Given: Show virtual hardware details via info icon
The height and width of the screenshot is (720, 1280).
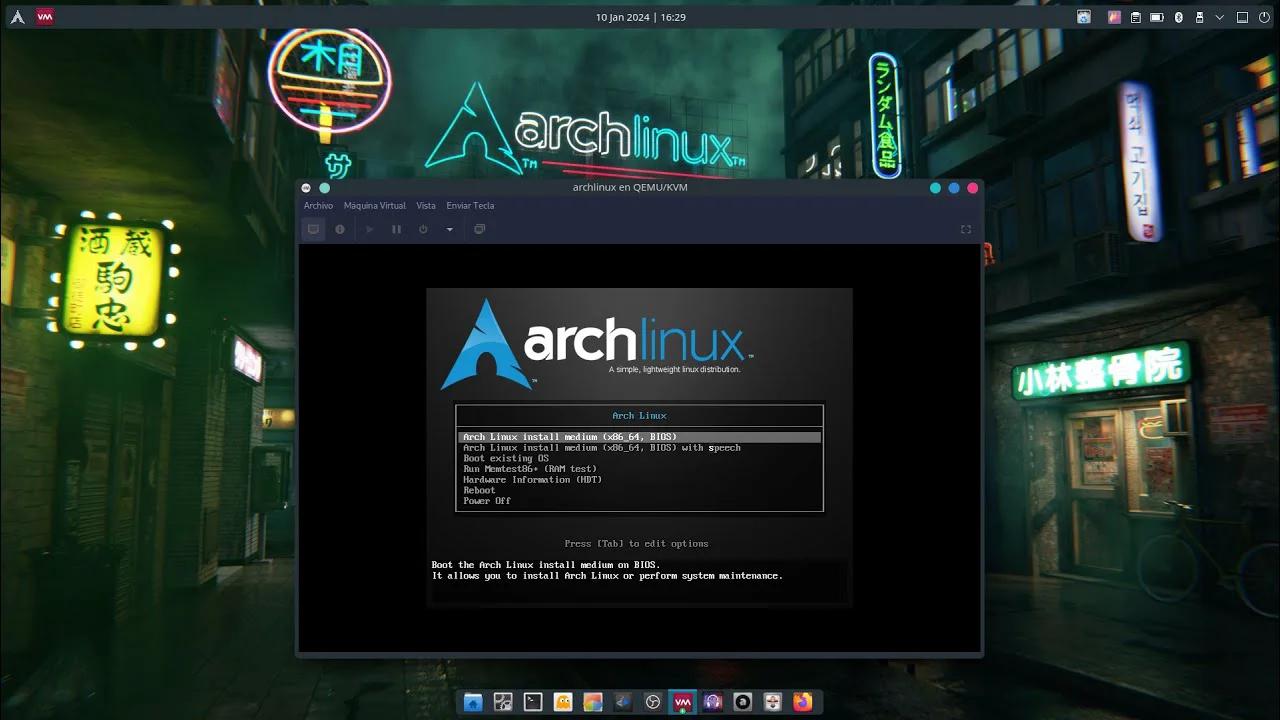Looking at the screenshot, I should click(x=340, y=229).
